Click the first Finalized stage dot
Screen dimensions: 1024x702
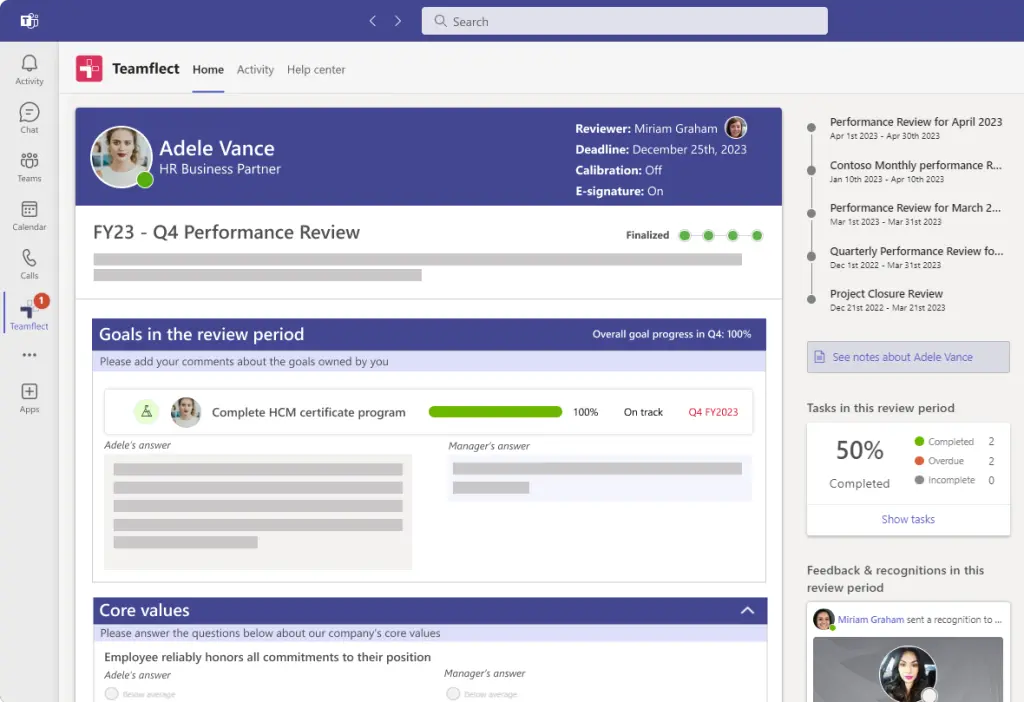pos(684,235)
